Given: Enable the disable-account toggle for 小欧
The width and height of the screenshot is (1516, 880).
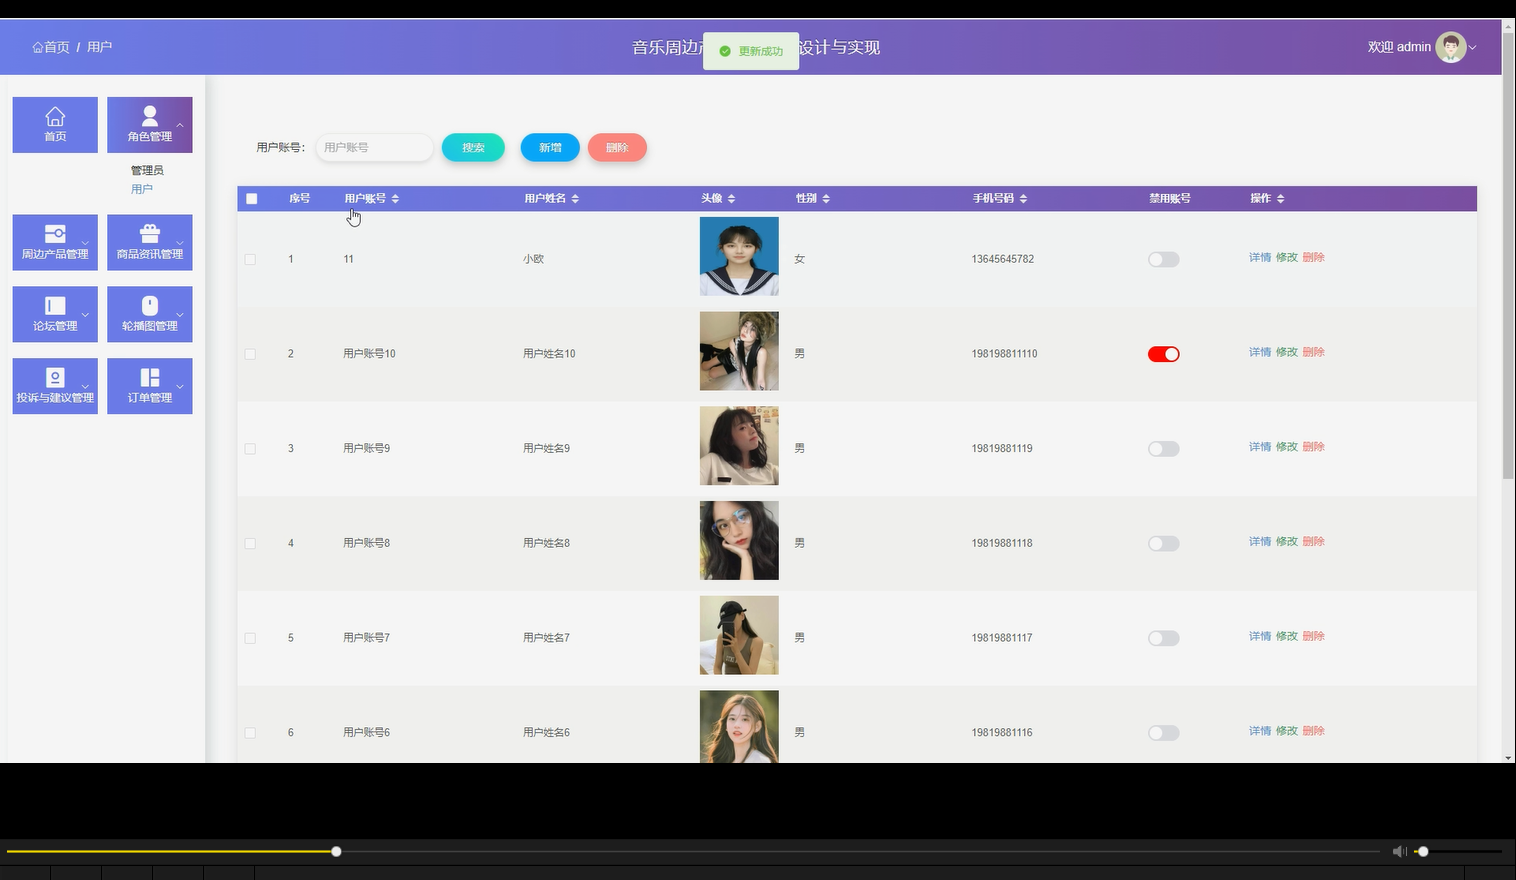Looking at the screenshot, I should [x=1163, y=259].
